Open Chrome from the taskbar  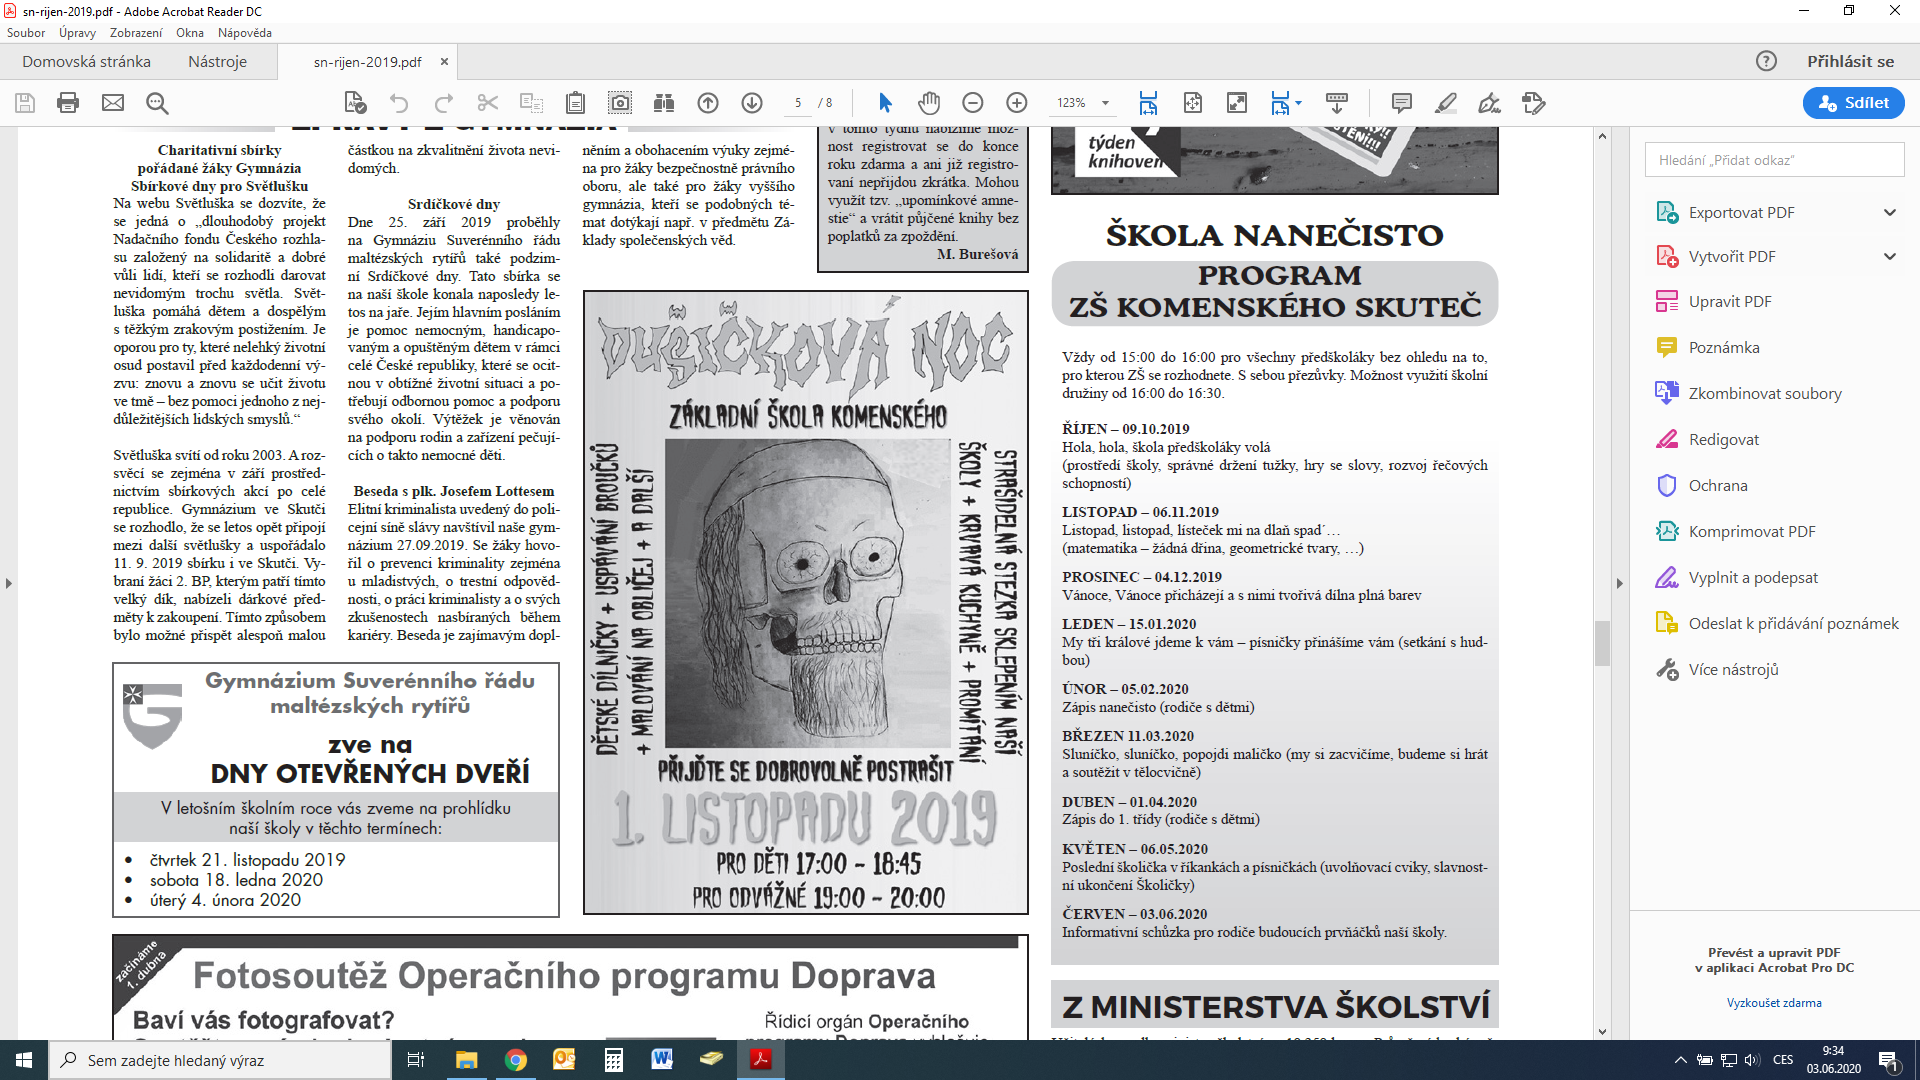[515, 1060]
